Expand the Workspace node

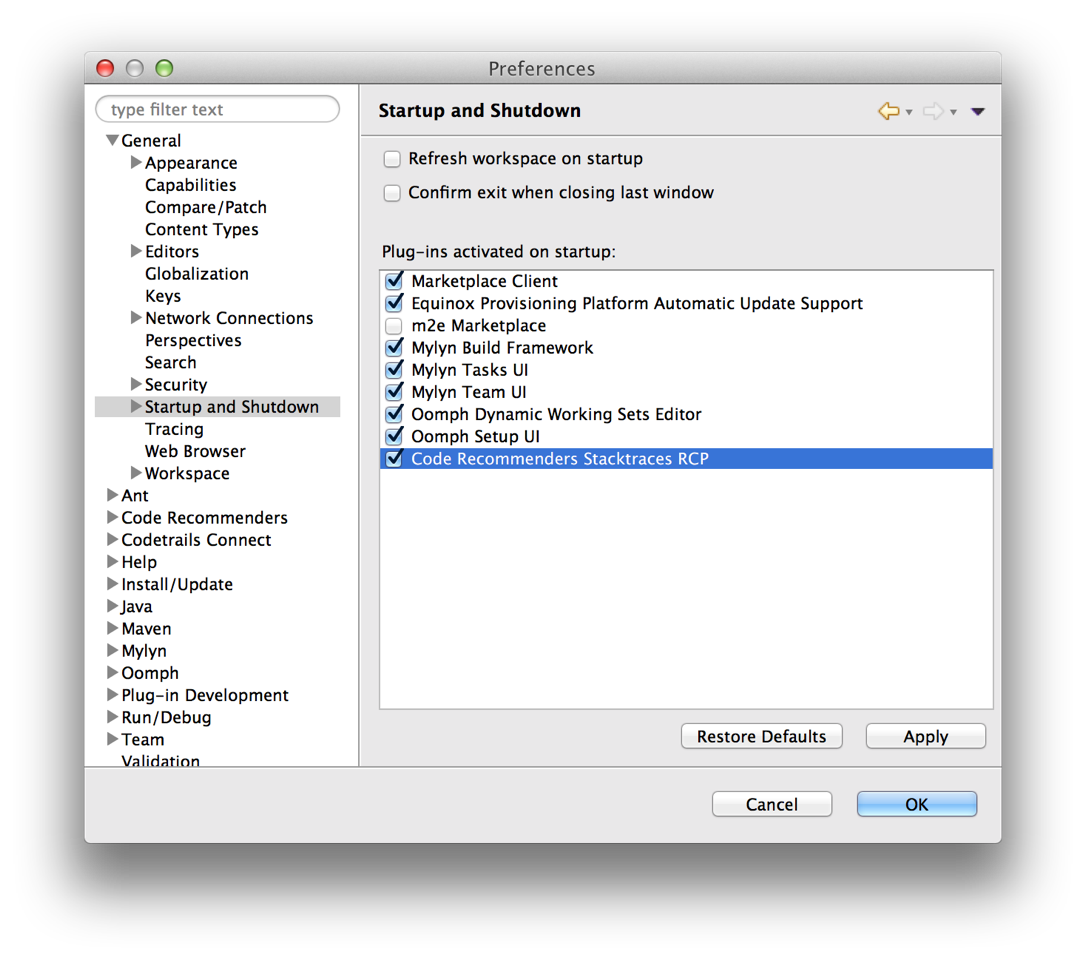[136, 472]
